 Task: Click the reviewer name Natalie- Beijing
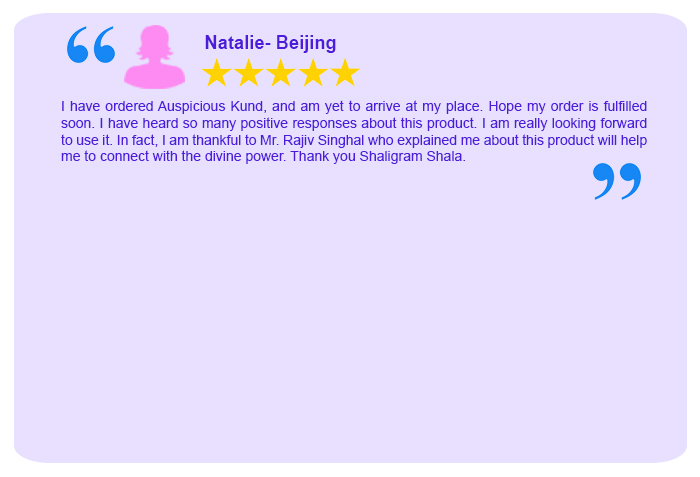point(271,43)
